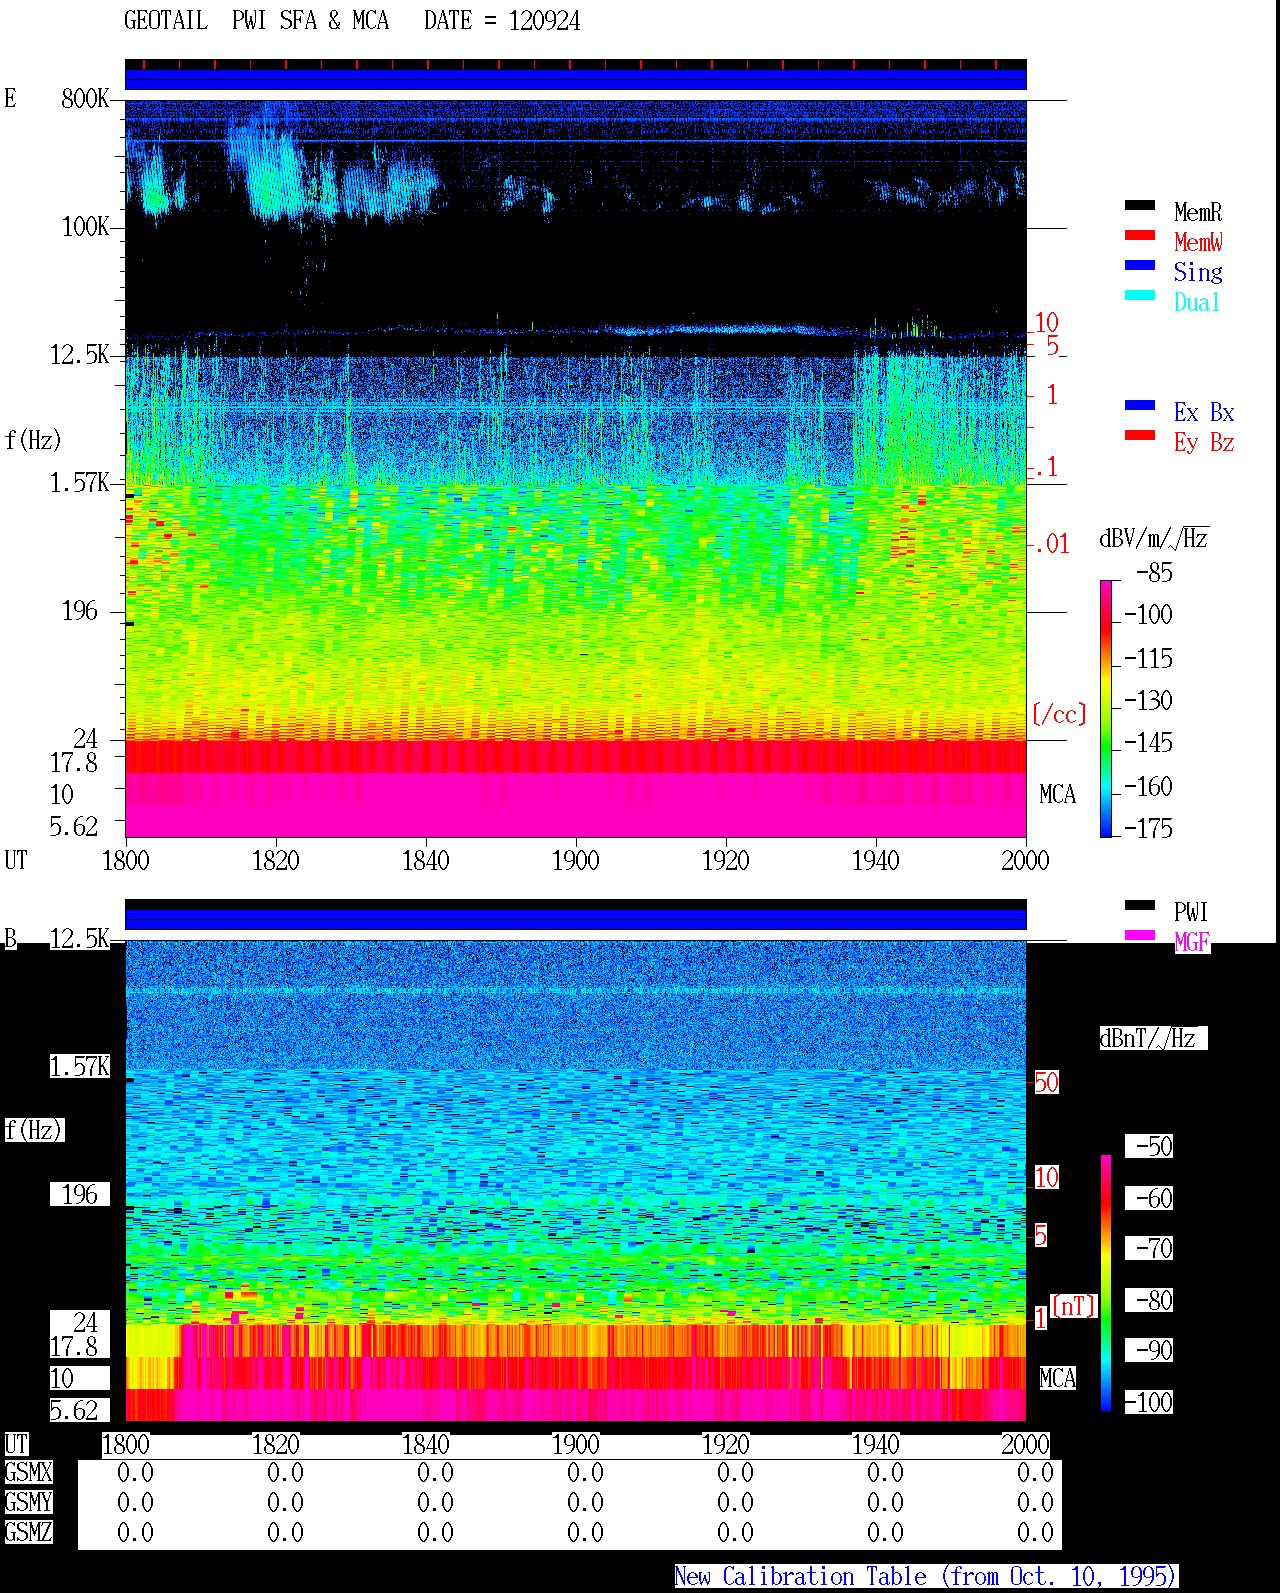Click the 1820 UT label under the electric panel
The image size is (1280, 1593).
click(276, 860)
